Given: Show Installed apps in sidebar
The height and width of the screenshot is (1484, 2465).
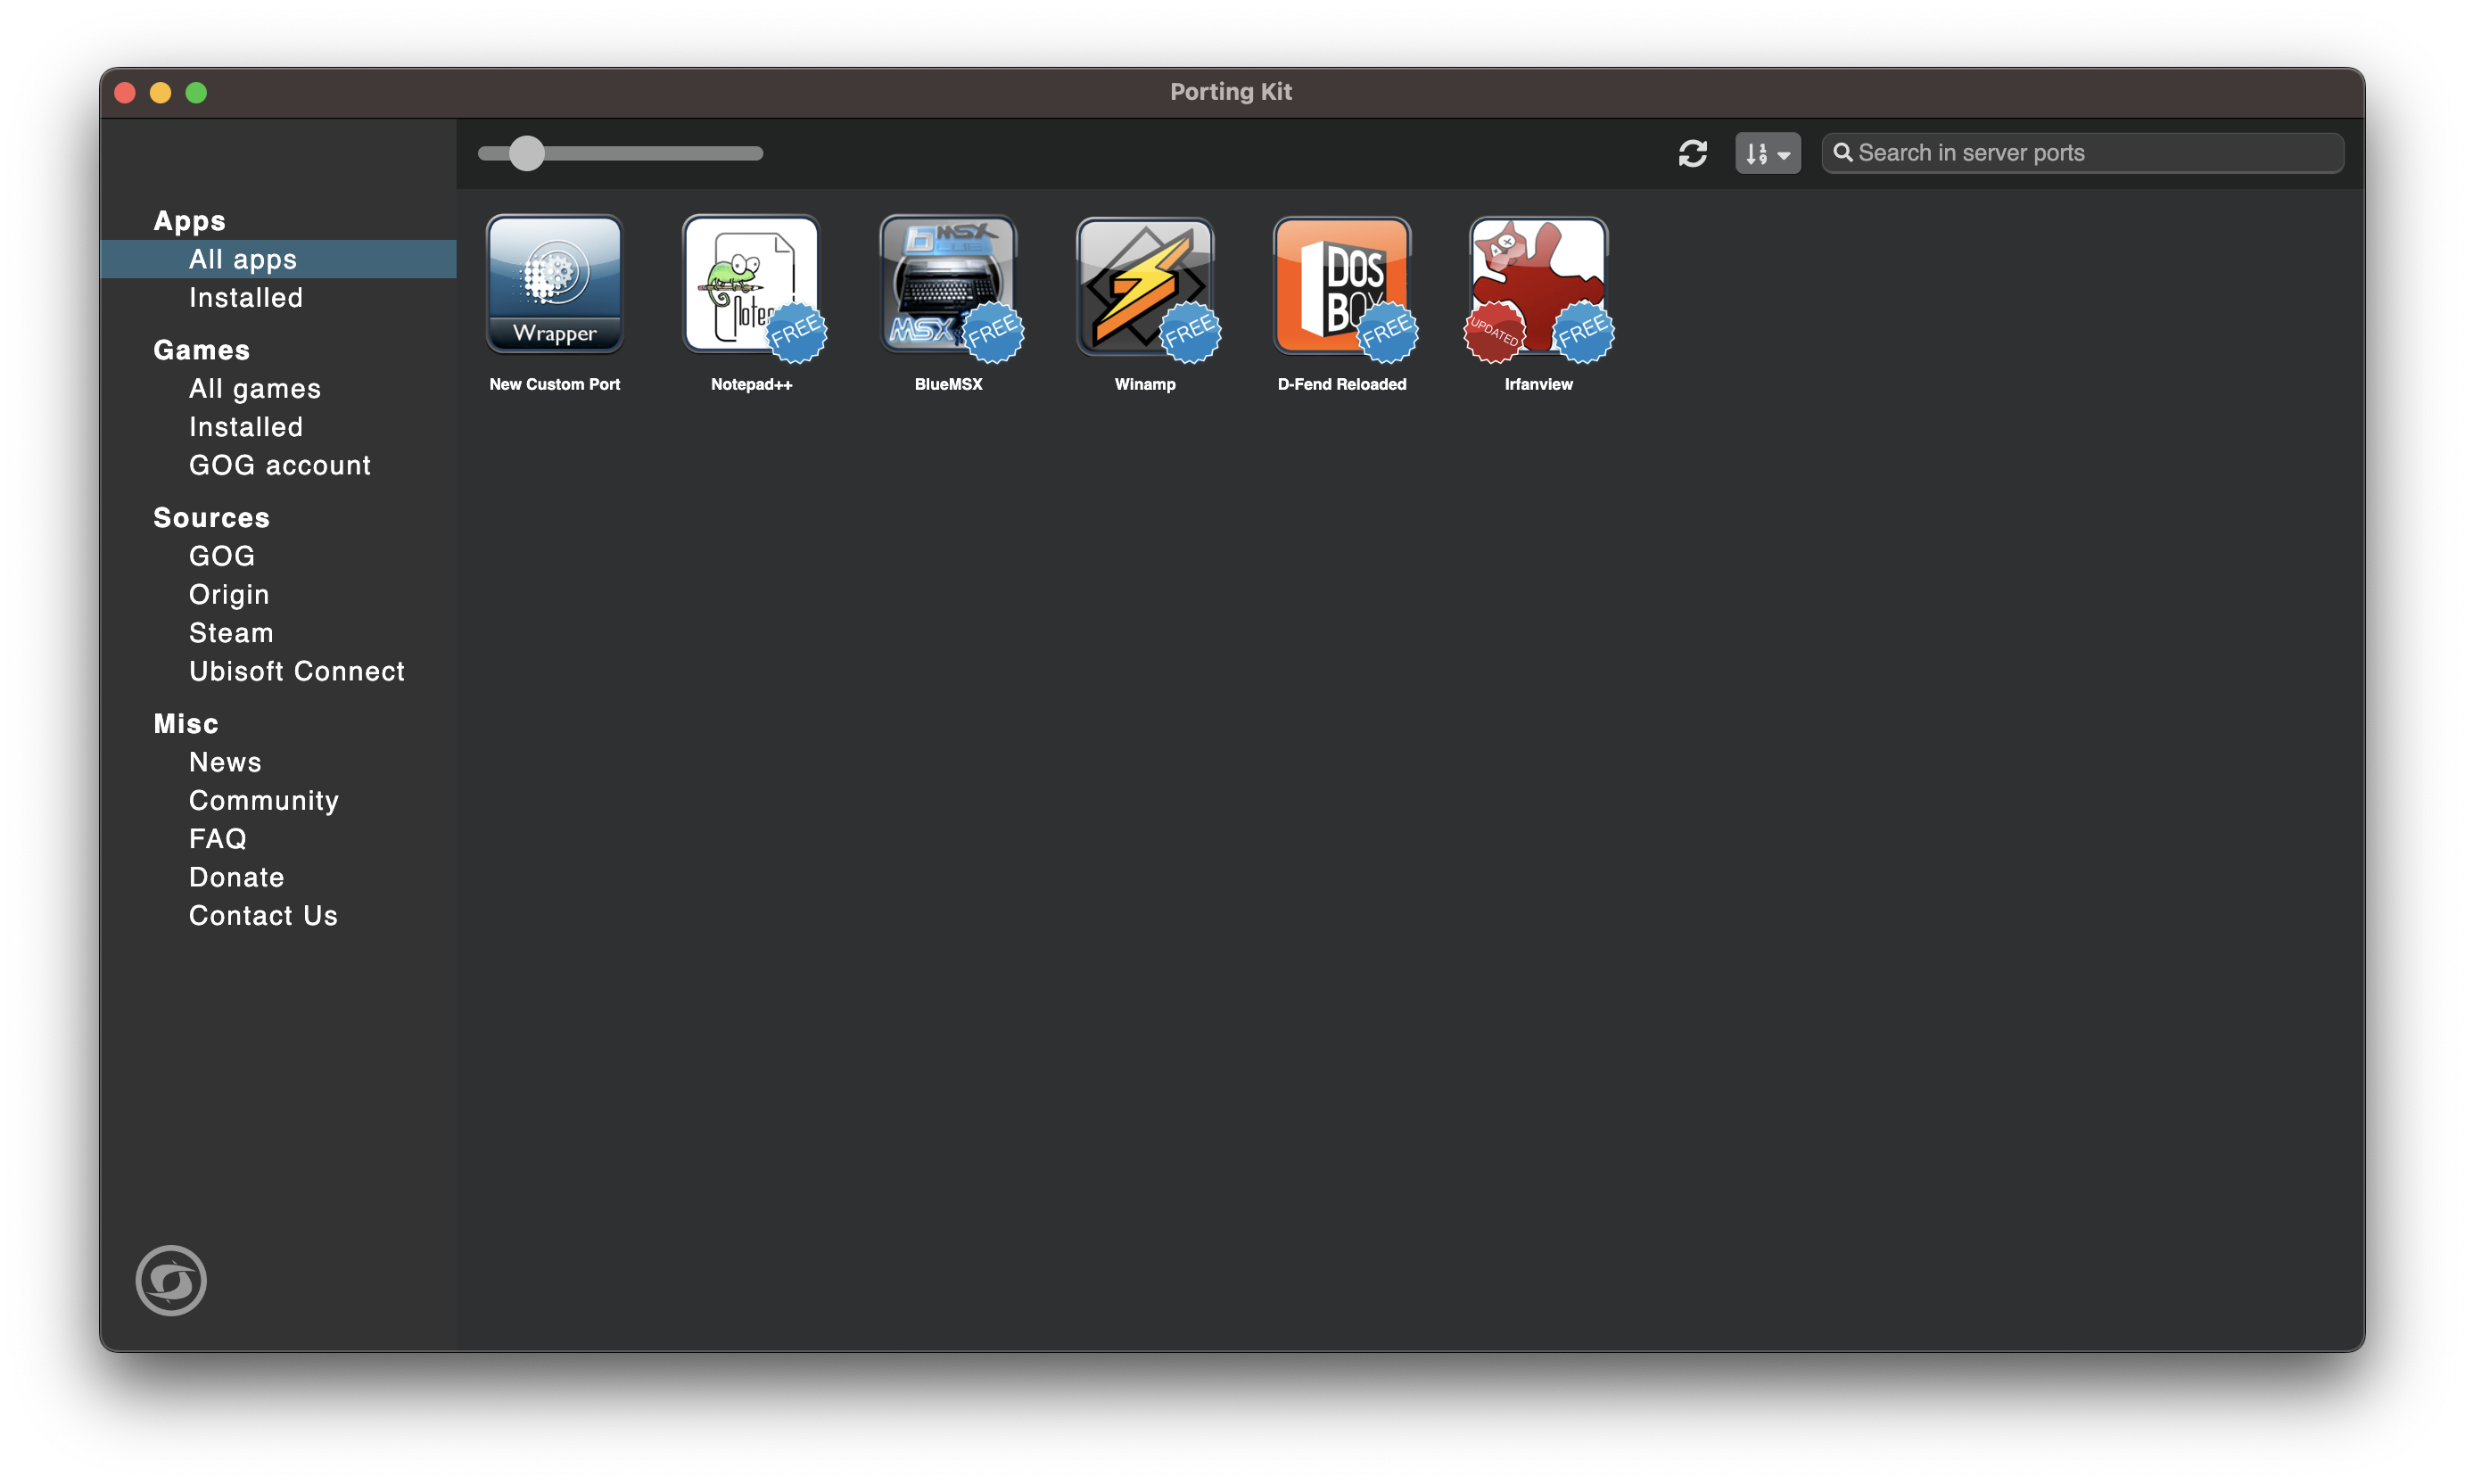Looking at the screenshot, I should [246, 298].
